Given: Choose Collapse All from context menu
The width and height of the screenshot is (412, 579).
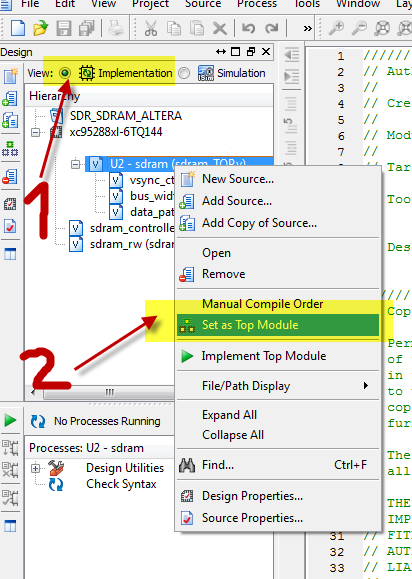Looking at the screenshot, I should click(278, 435).
